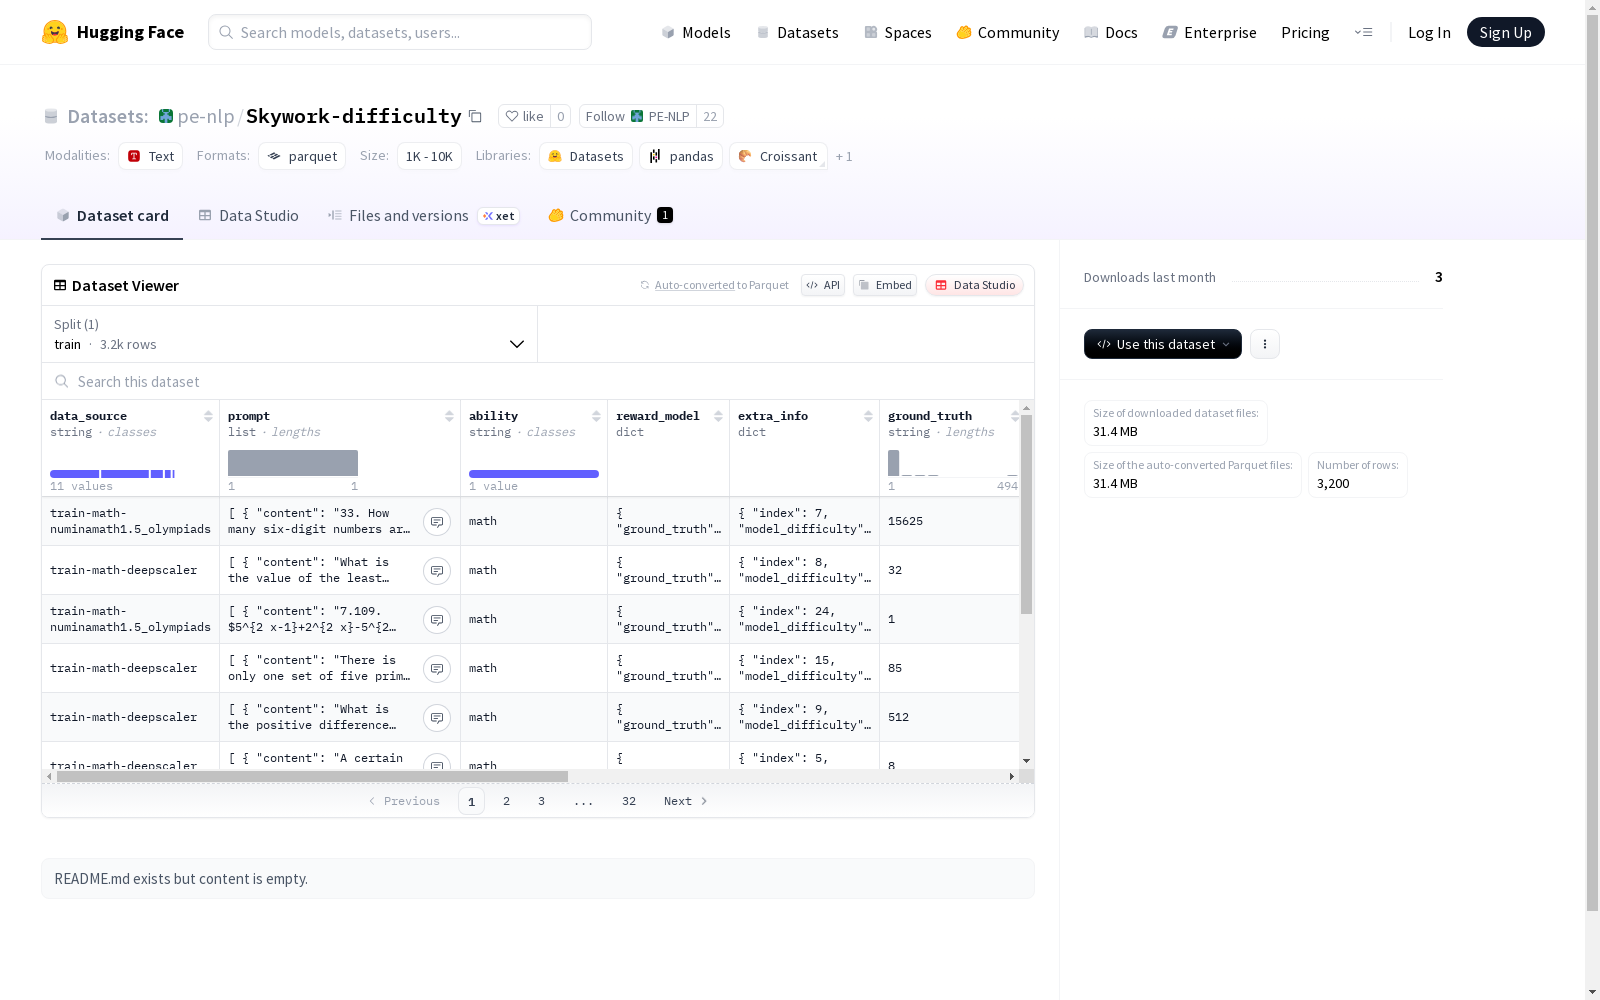This screenshot has width=1600, height=1000.
Task: Open chat view for the "7.109." prompt
Action: click(x=437, y=620)
